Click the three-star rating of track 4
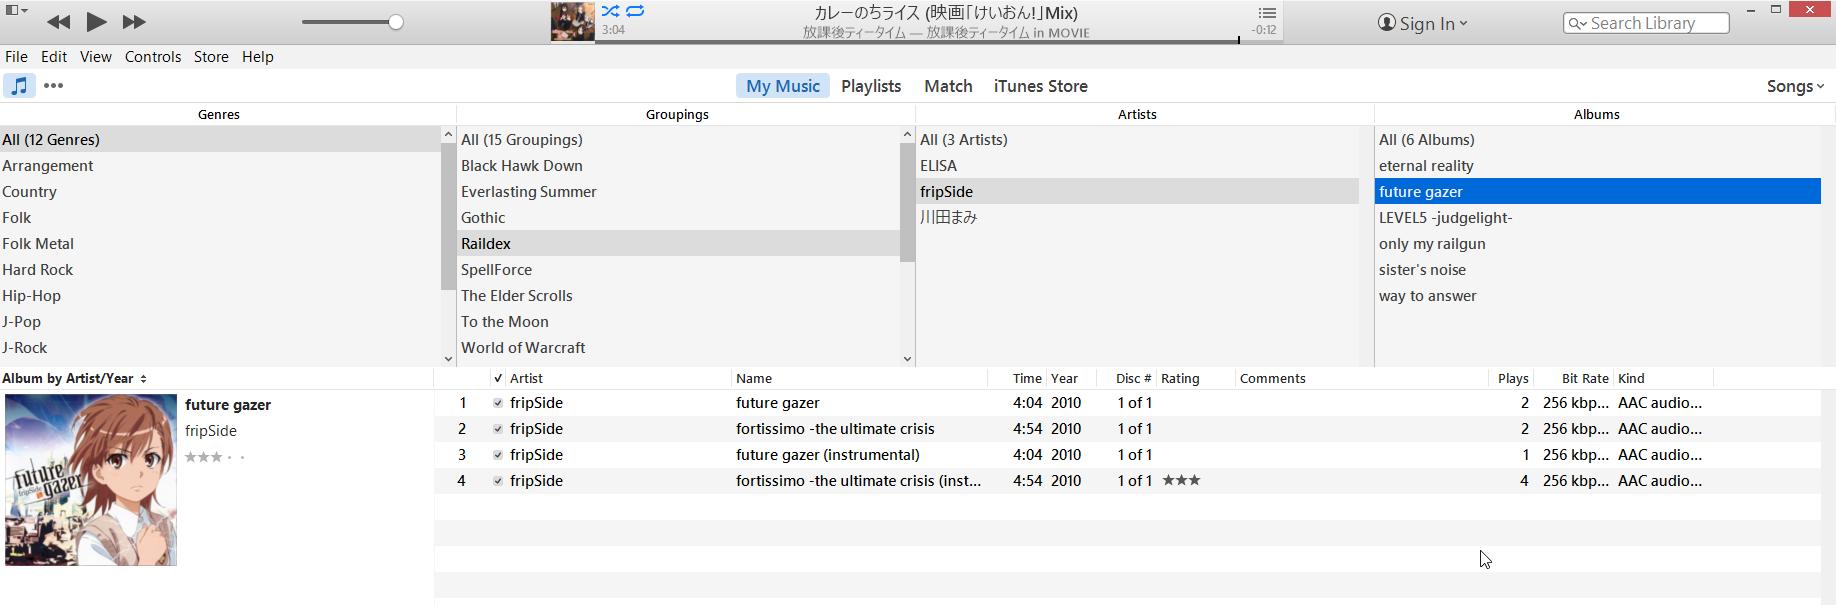The width and height of the screenshot is (1836, 605). [x=1181, y=481]
